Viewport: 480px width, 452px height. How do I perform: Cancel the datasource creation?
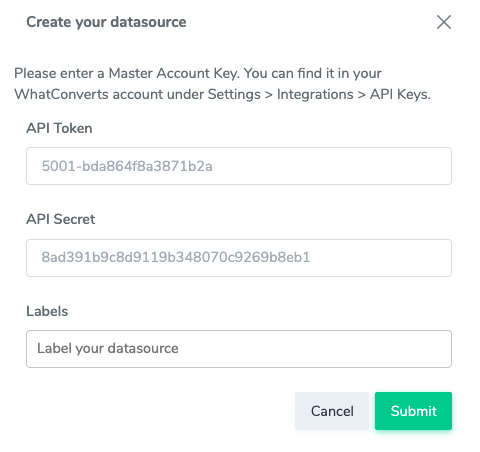tap(332, 411)
